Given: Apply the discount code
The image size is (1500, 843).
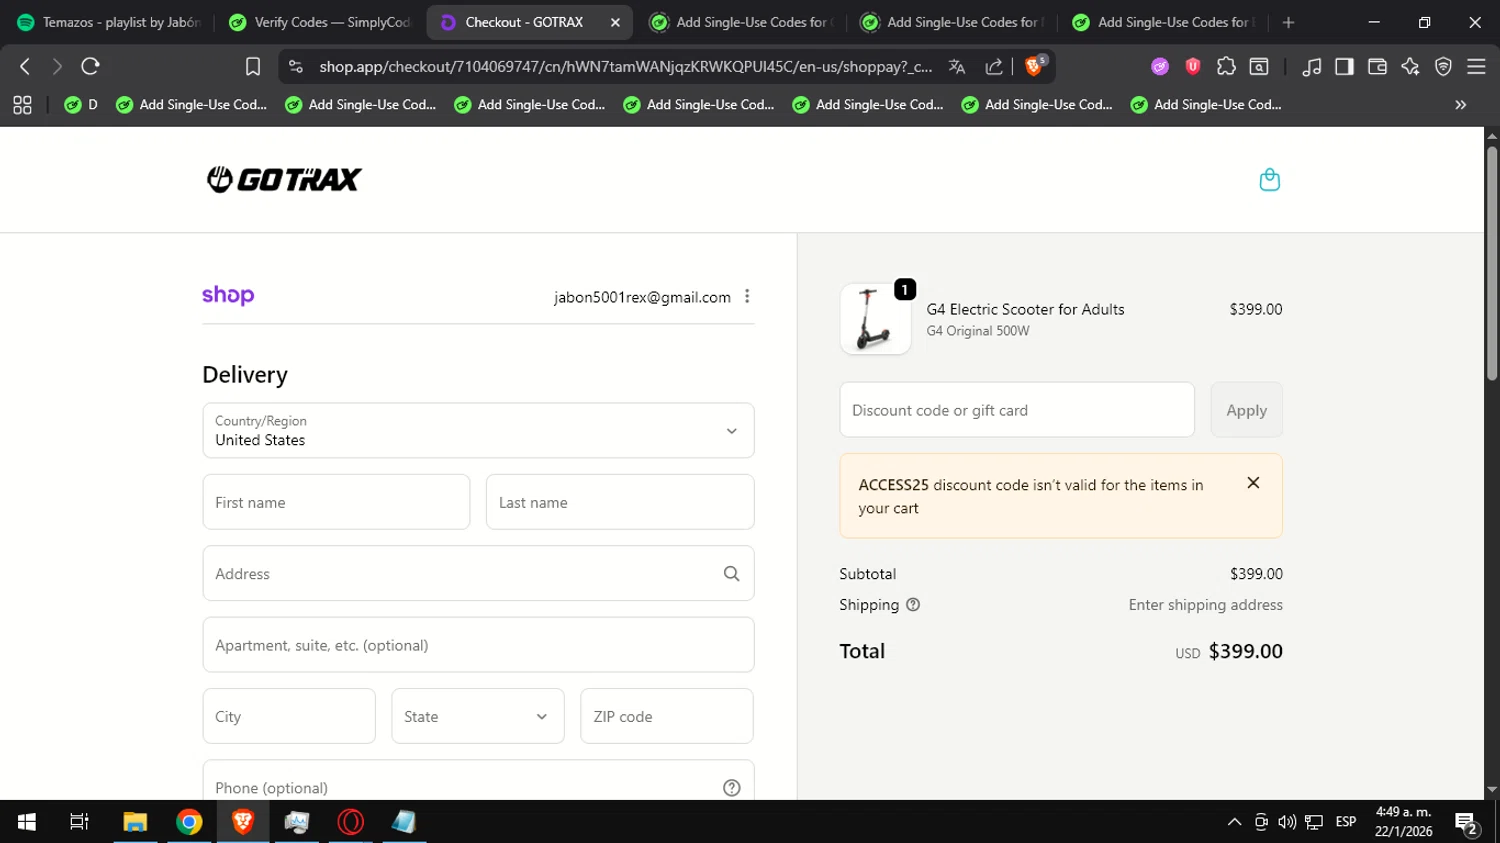Looking at the screenshot, I should [1246, 410].
